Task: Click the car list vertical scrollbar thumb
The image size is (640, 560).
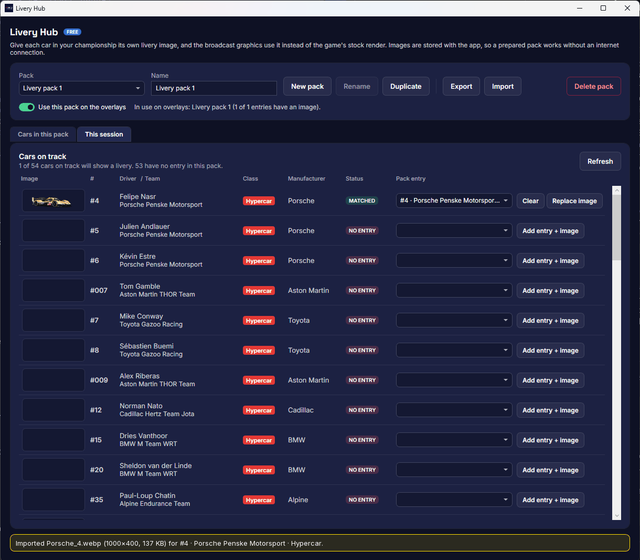Action: (x=616, y=227)
